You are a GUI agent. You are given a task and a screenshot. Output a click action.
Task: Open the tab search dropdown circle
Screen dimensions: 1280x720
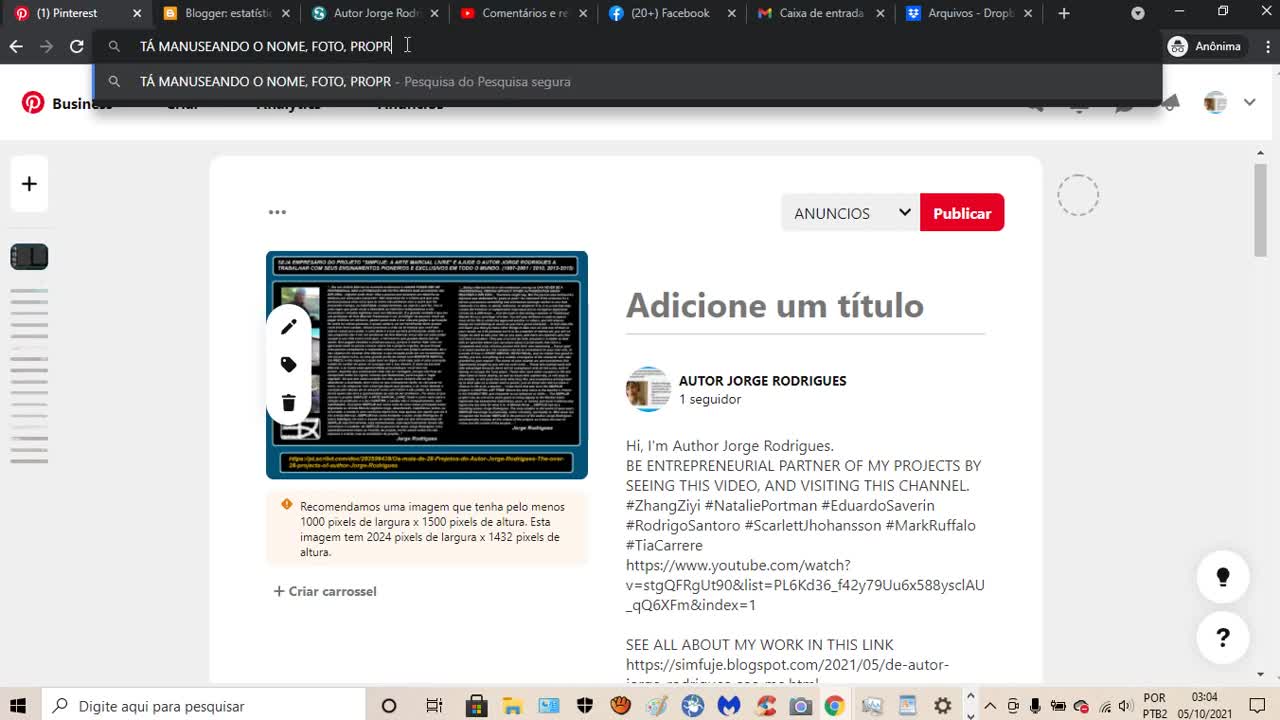[x=1138, y=14]
